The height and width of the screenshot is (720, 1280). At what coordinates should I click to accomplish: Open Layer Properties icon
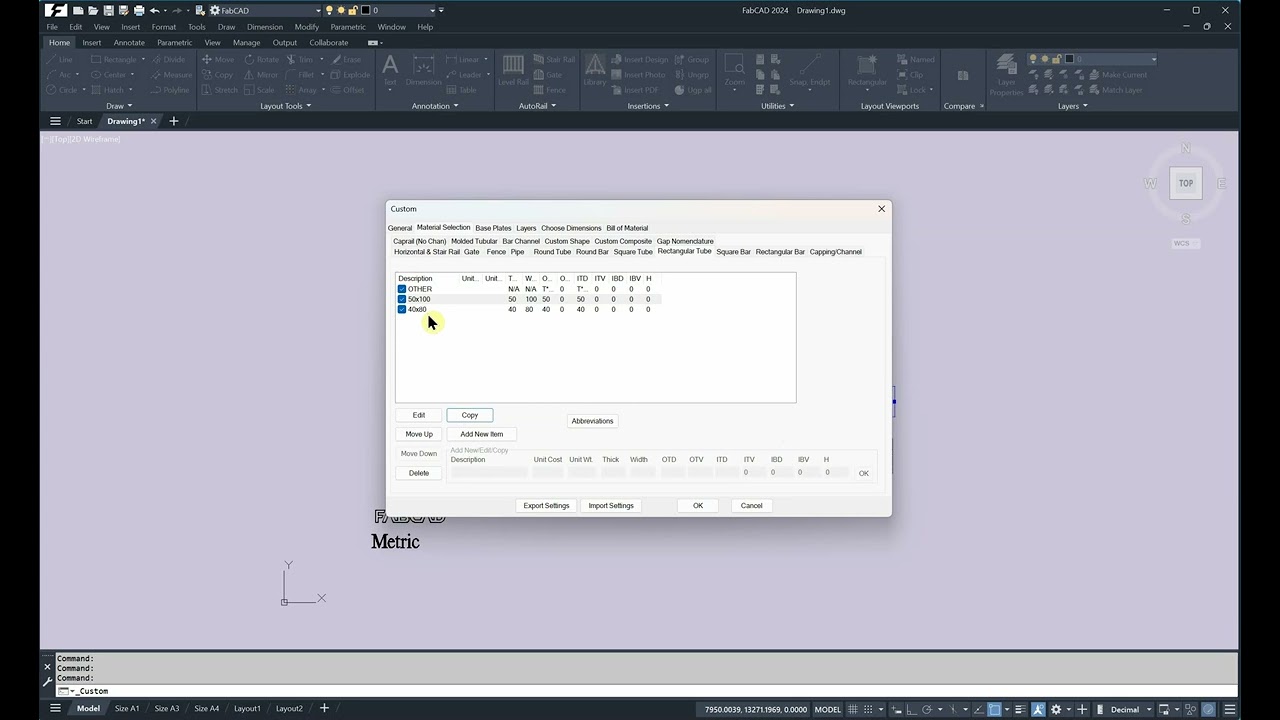click(x=1007, y=75)
